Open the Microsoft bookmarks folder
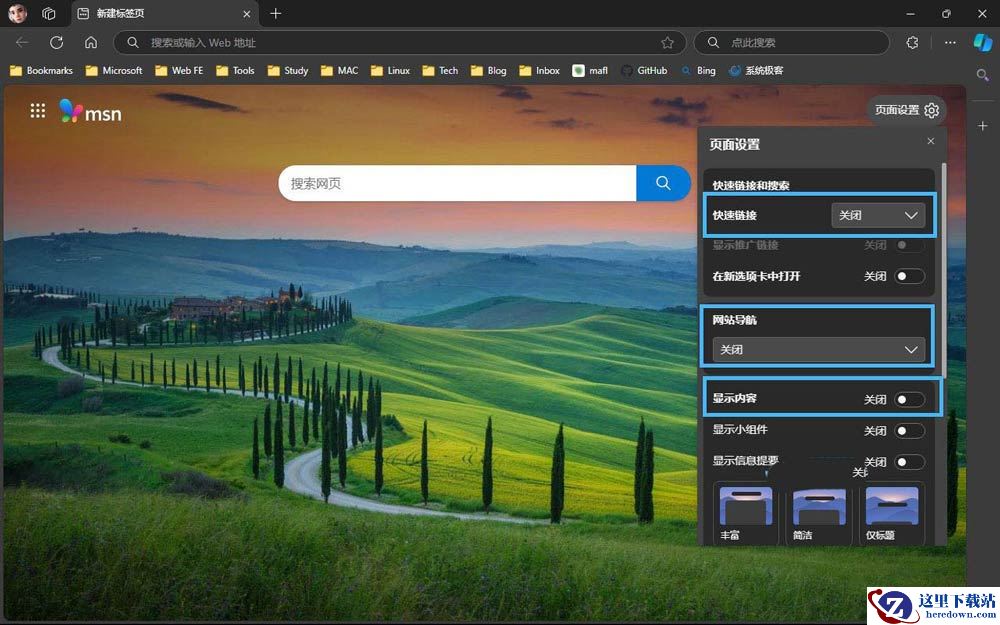This screenshot has width=1000, height=625. point(114,71)
